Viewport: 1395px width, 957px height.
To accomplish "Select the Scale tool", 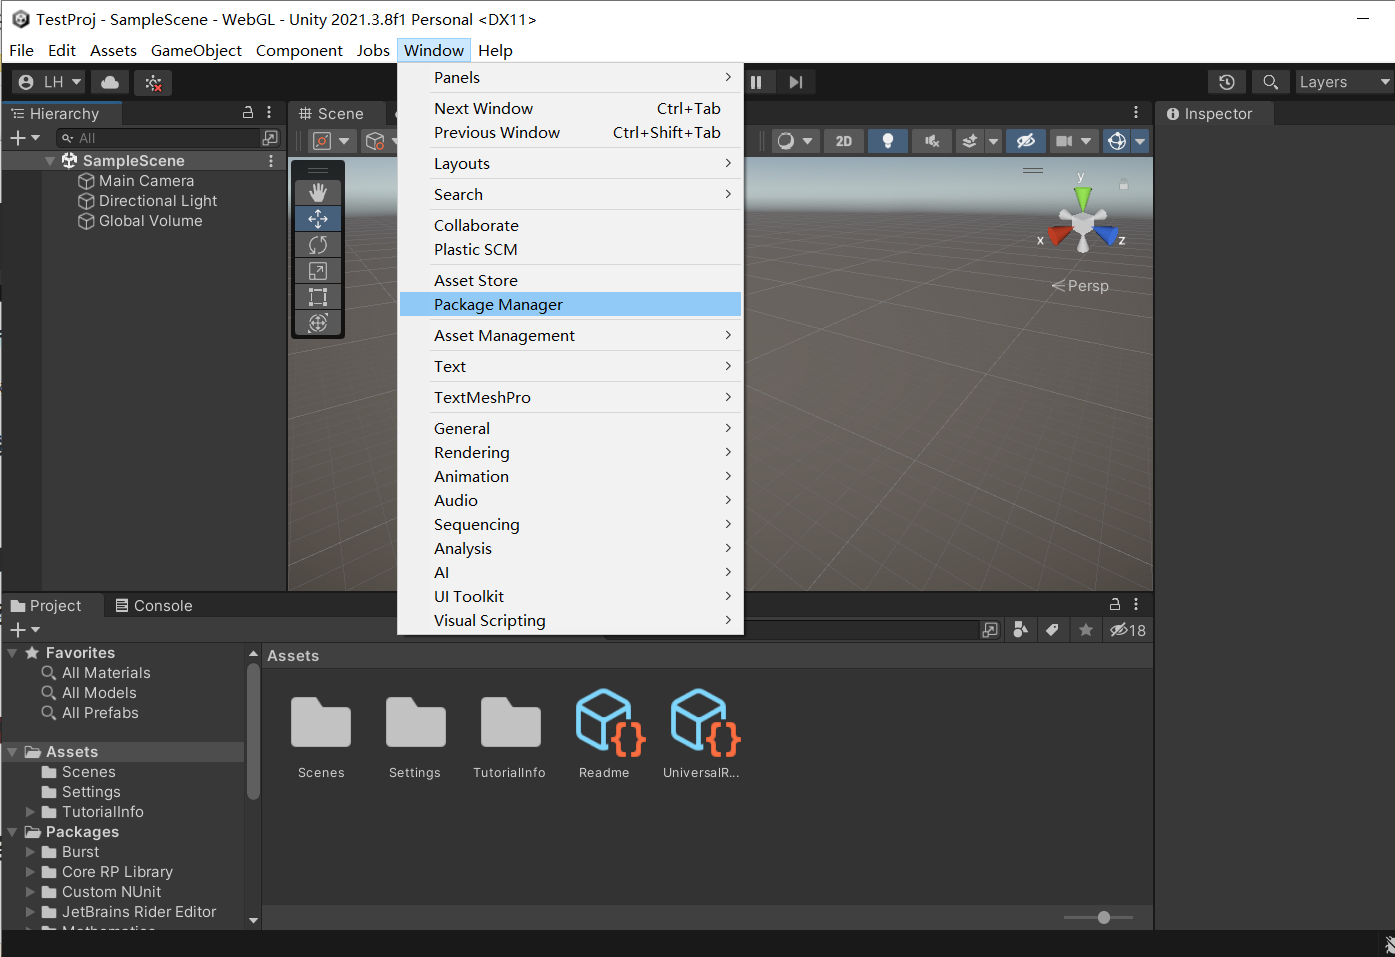I will (x=318, y=270).
